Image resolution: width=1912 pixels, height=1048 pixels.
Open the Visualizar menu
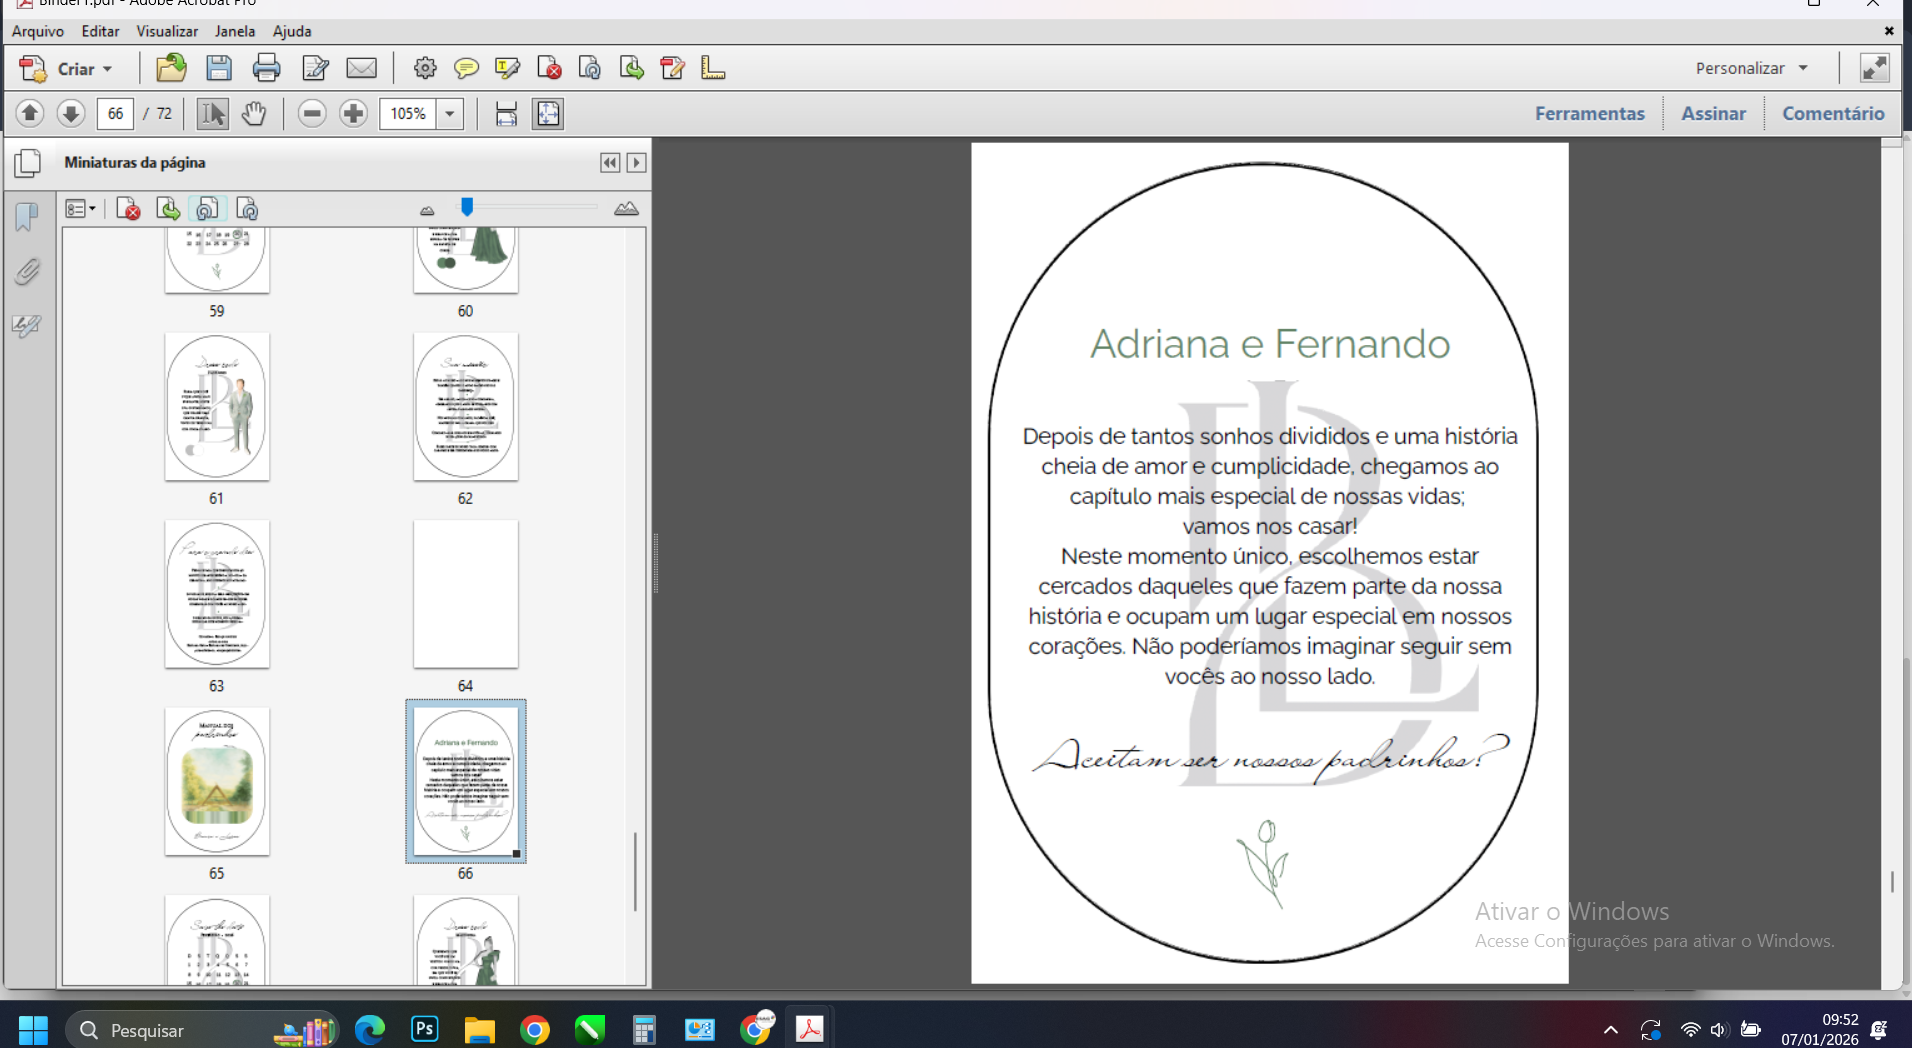(167, 31)
